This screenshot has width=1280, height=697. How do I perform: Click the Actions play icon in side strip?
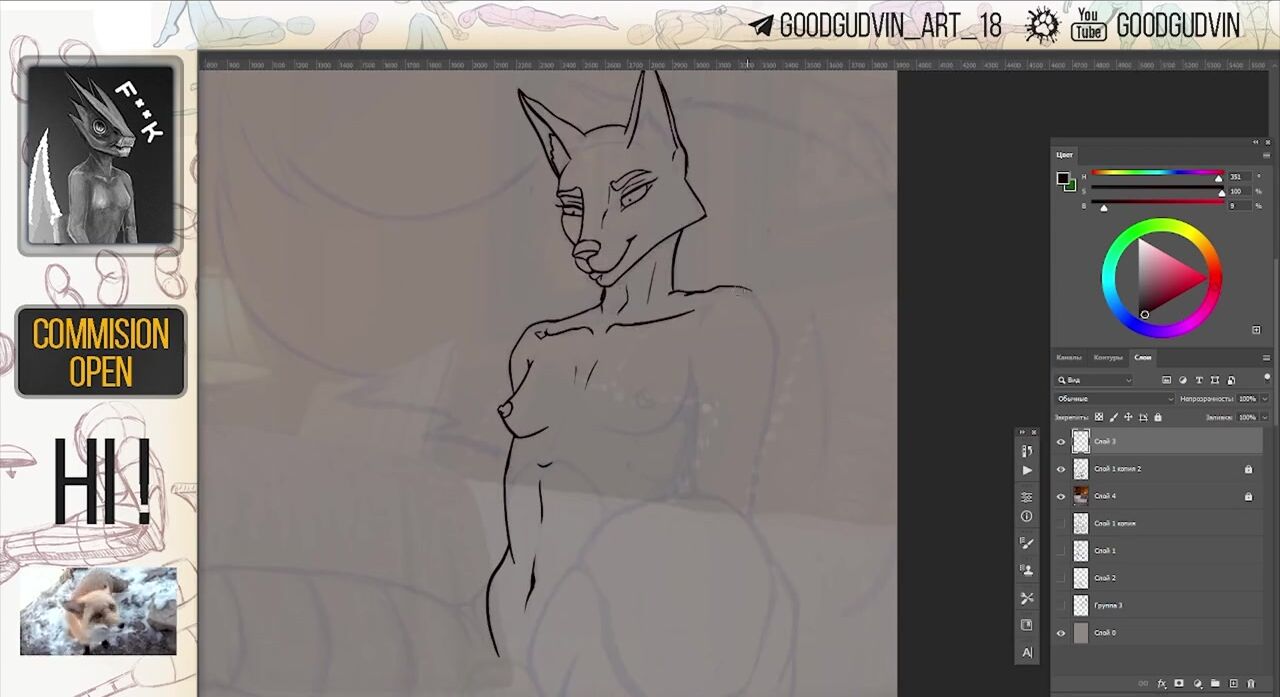(x=1027, y=470)
